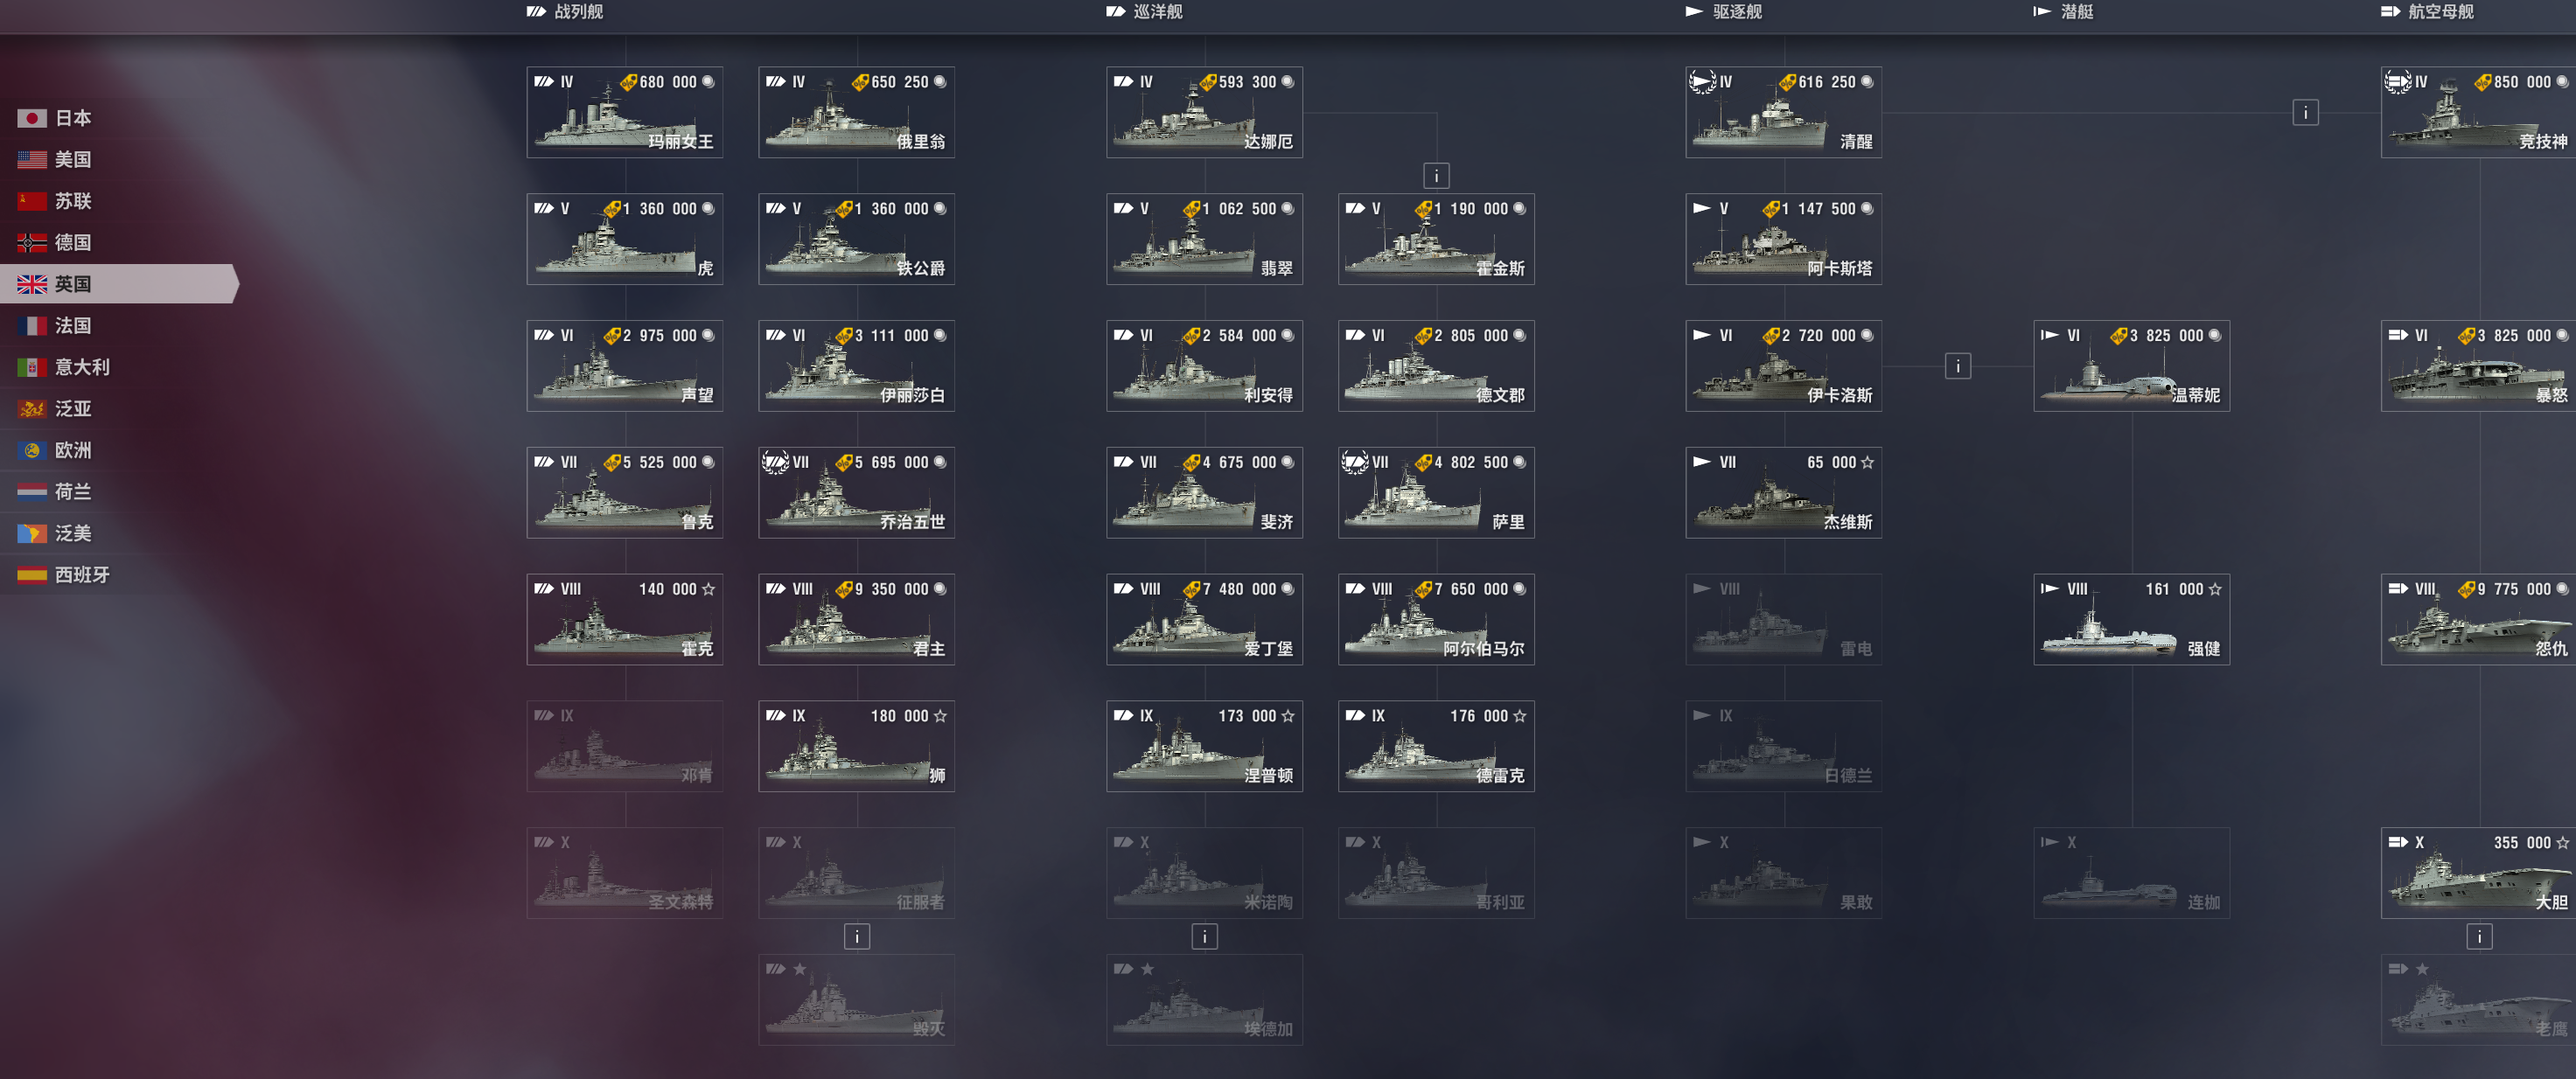Select the 俄里翁 tier IV battleship
The width and height of the screenshot is (2576, 1079).
[857, 112]
